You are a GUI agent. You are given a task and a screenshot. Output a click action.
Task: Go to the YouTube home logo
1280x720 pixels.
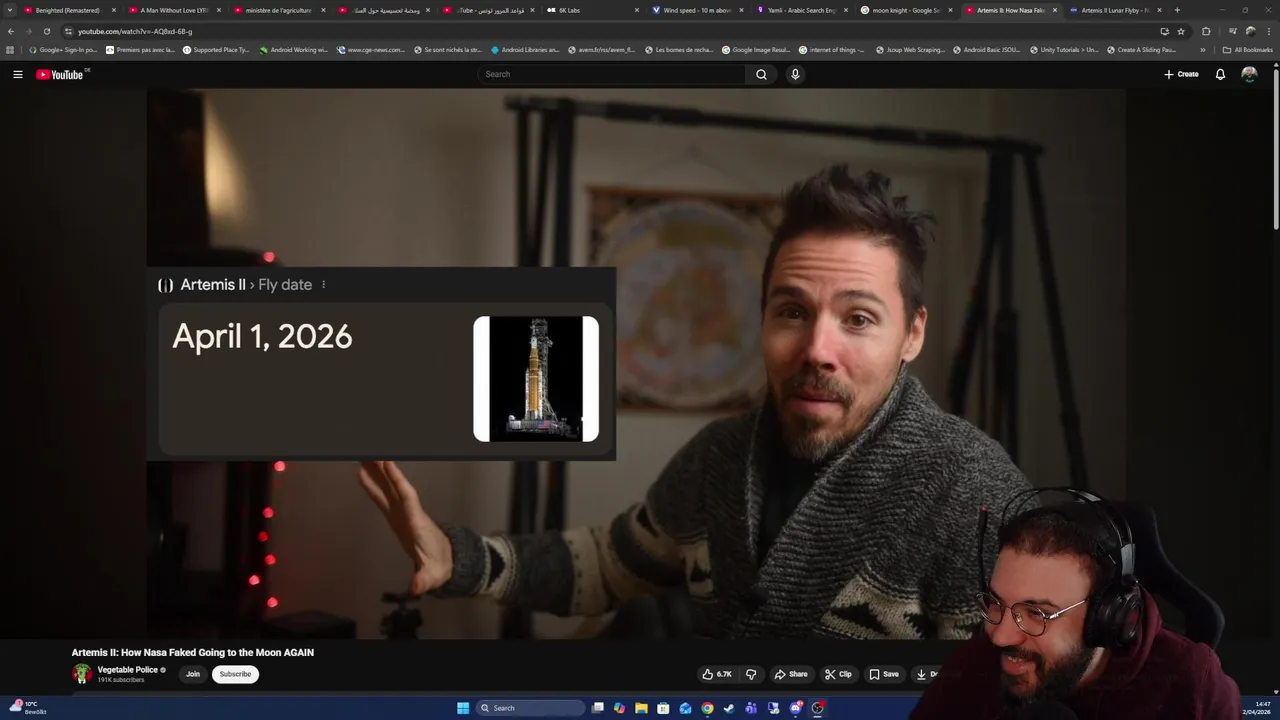coord(62,74)
